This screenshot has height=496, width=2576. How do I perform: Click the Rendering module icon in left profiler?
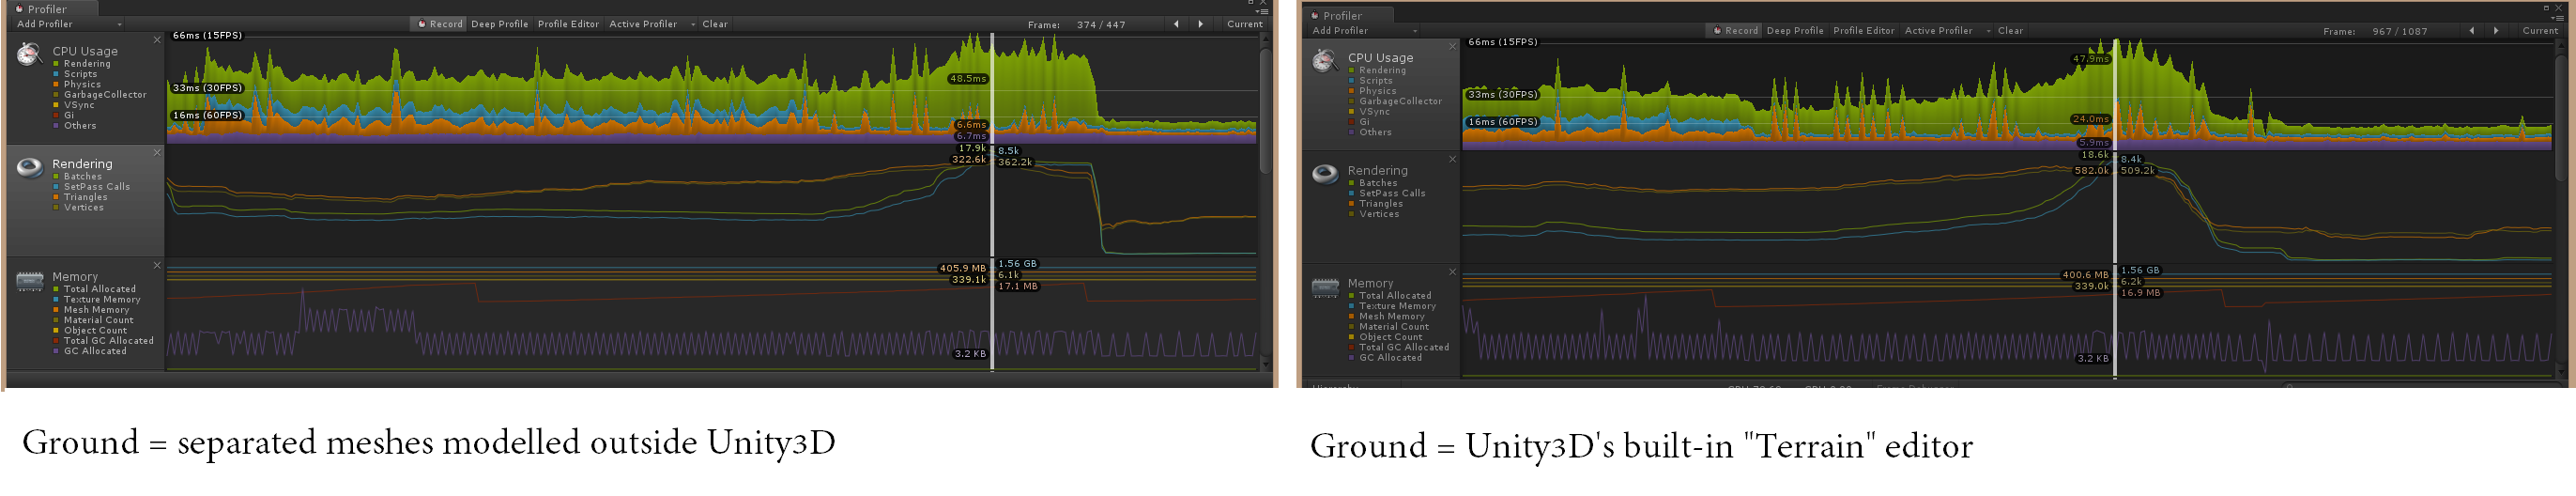[x=30, y=167]
